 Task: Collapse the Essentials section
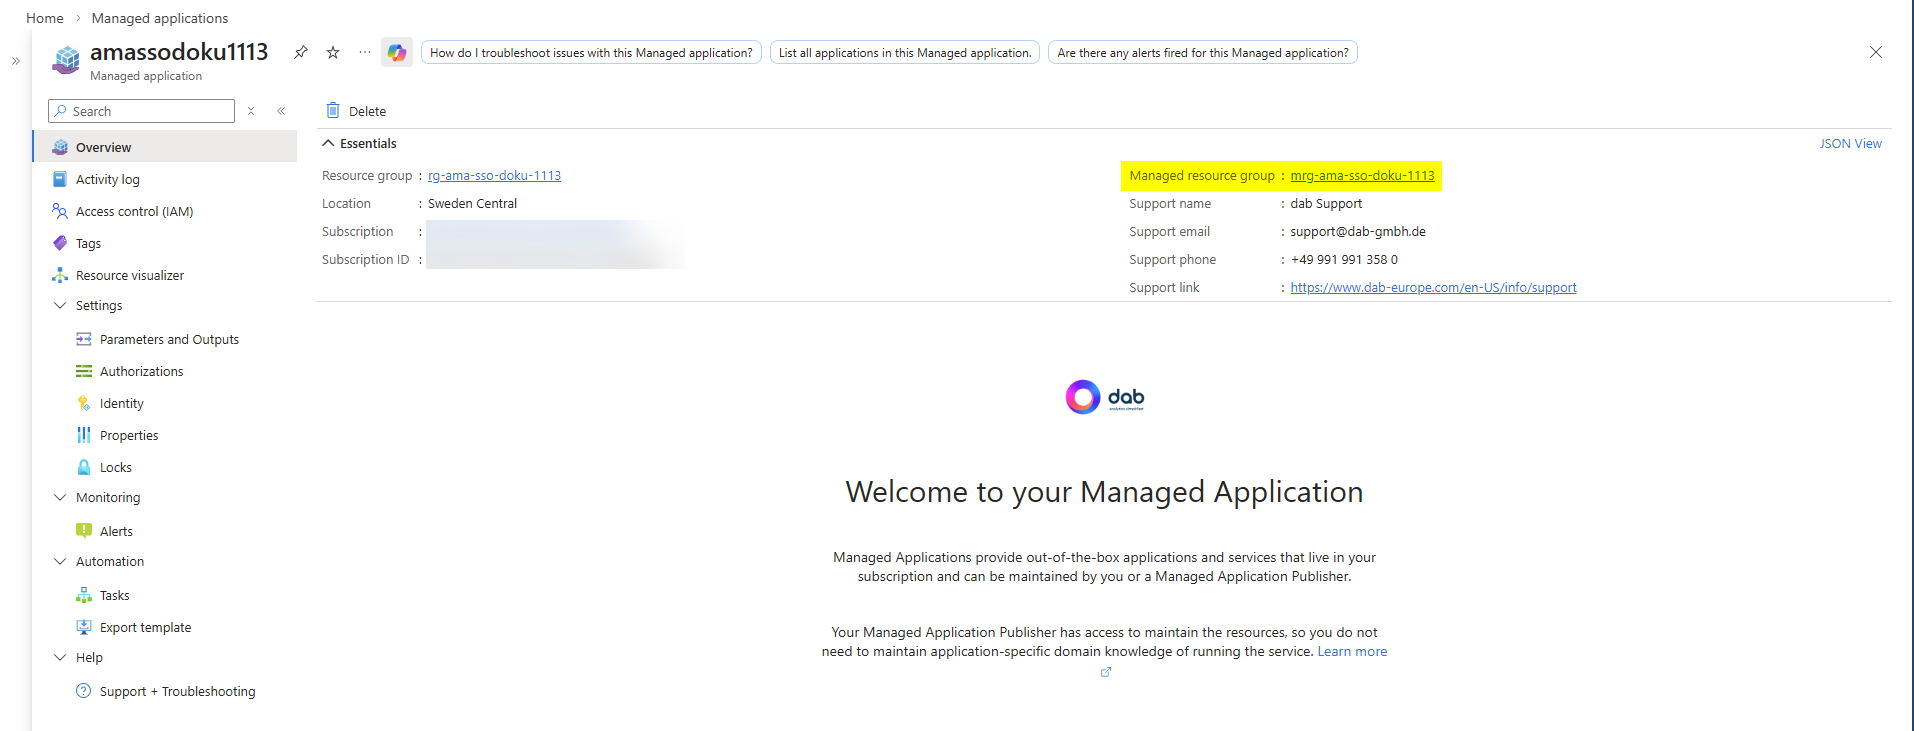coord(328,144)
